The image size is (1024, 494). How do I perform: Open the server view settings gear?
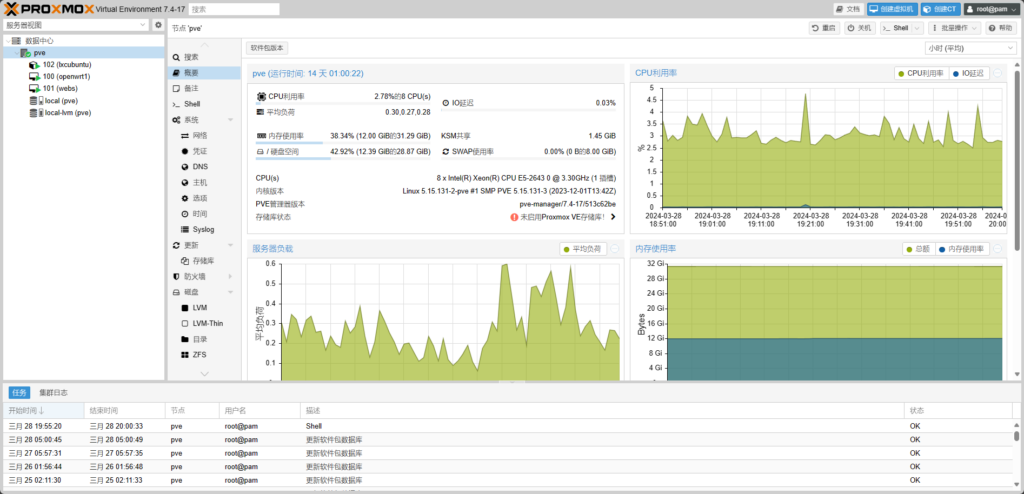coord(158,25)
